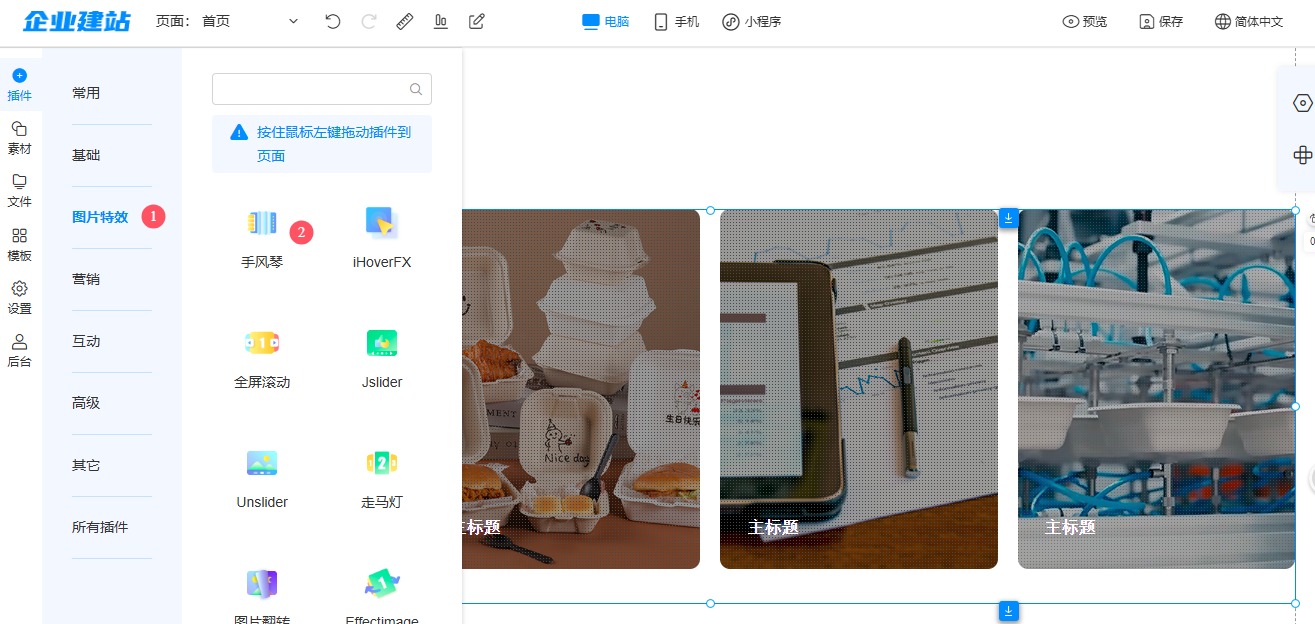Select the 互动 plugin category
The height and width of the screenshot is (624, 1315).
point(86,341)
